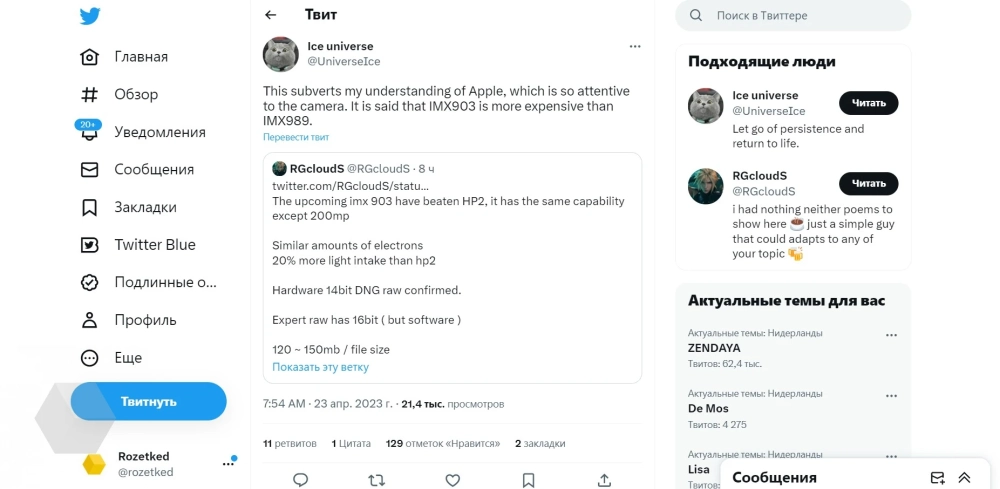Compose new message in Сообщения panel
1000x489 pixels.
[x=937, y=477]
